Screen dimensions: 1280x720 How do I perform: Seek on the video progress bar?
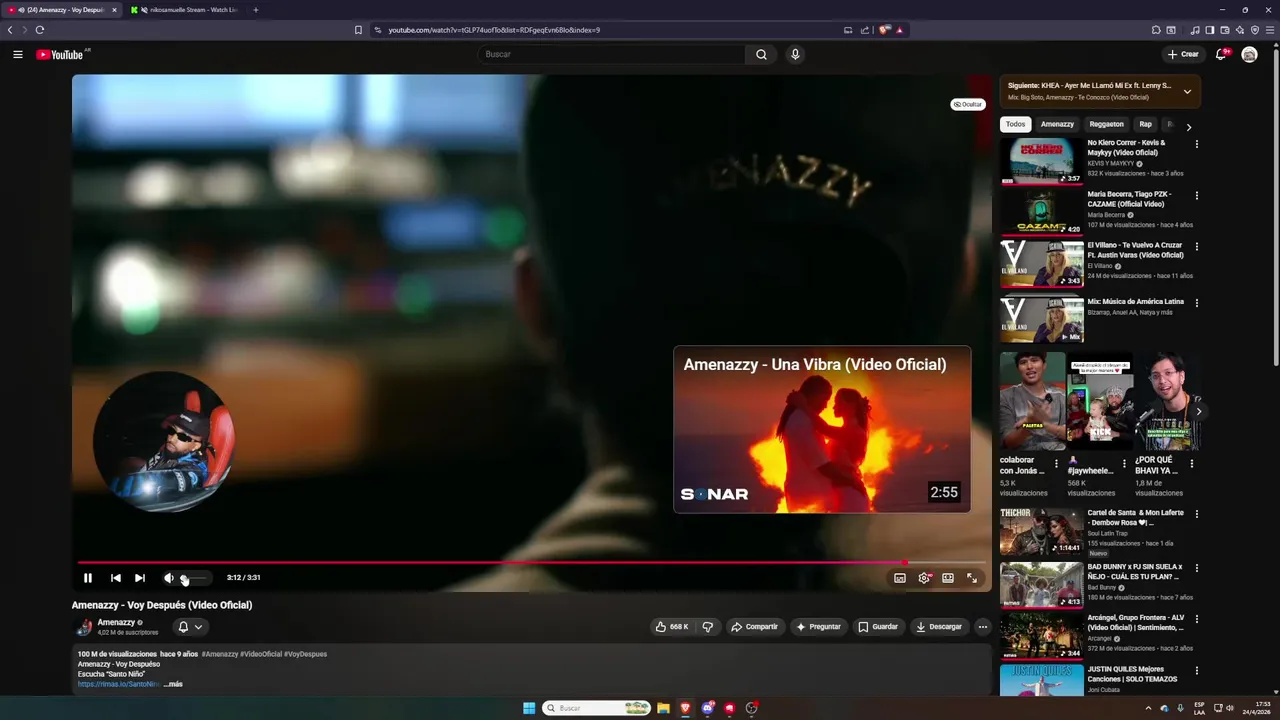point(532,563)
